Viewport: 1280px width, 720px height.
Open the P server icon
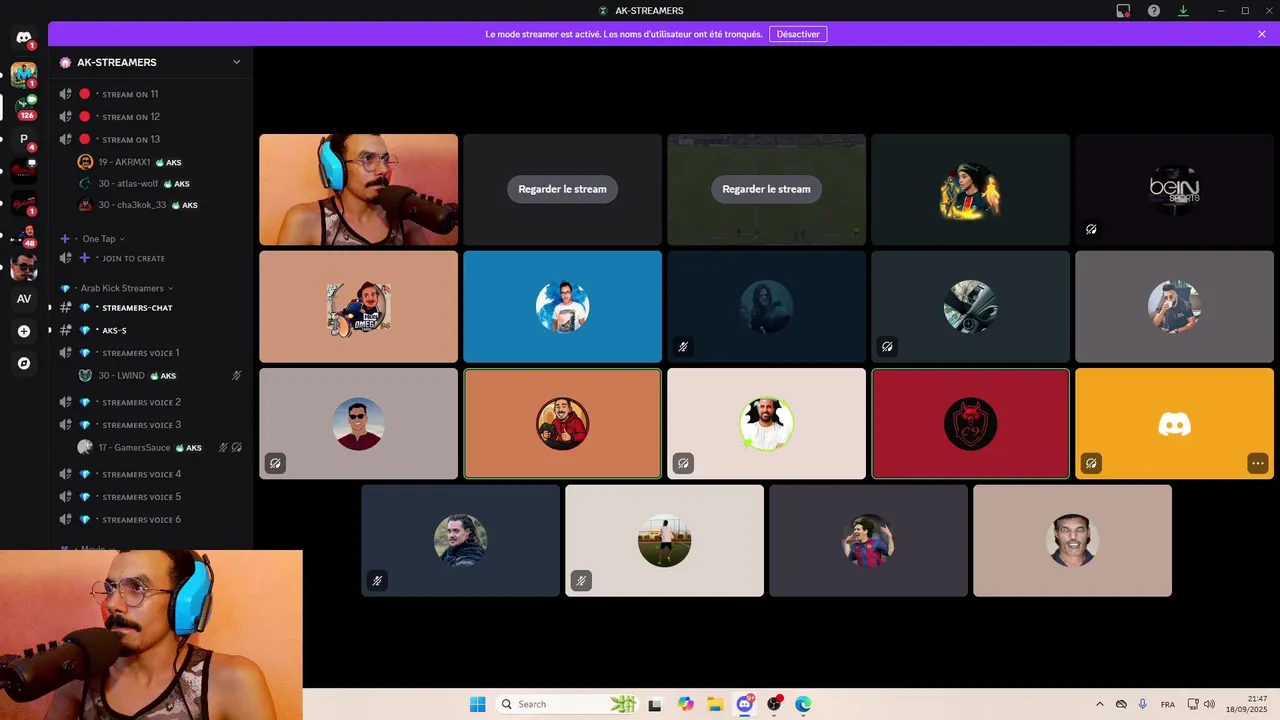(24, 139)
